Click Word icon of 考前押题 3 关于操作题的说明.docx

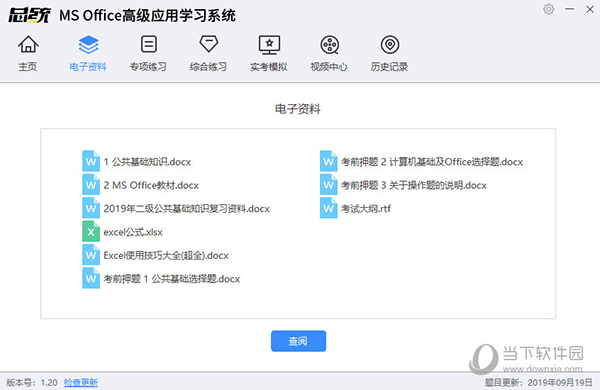pos(329,184)
